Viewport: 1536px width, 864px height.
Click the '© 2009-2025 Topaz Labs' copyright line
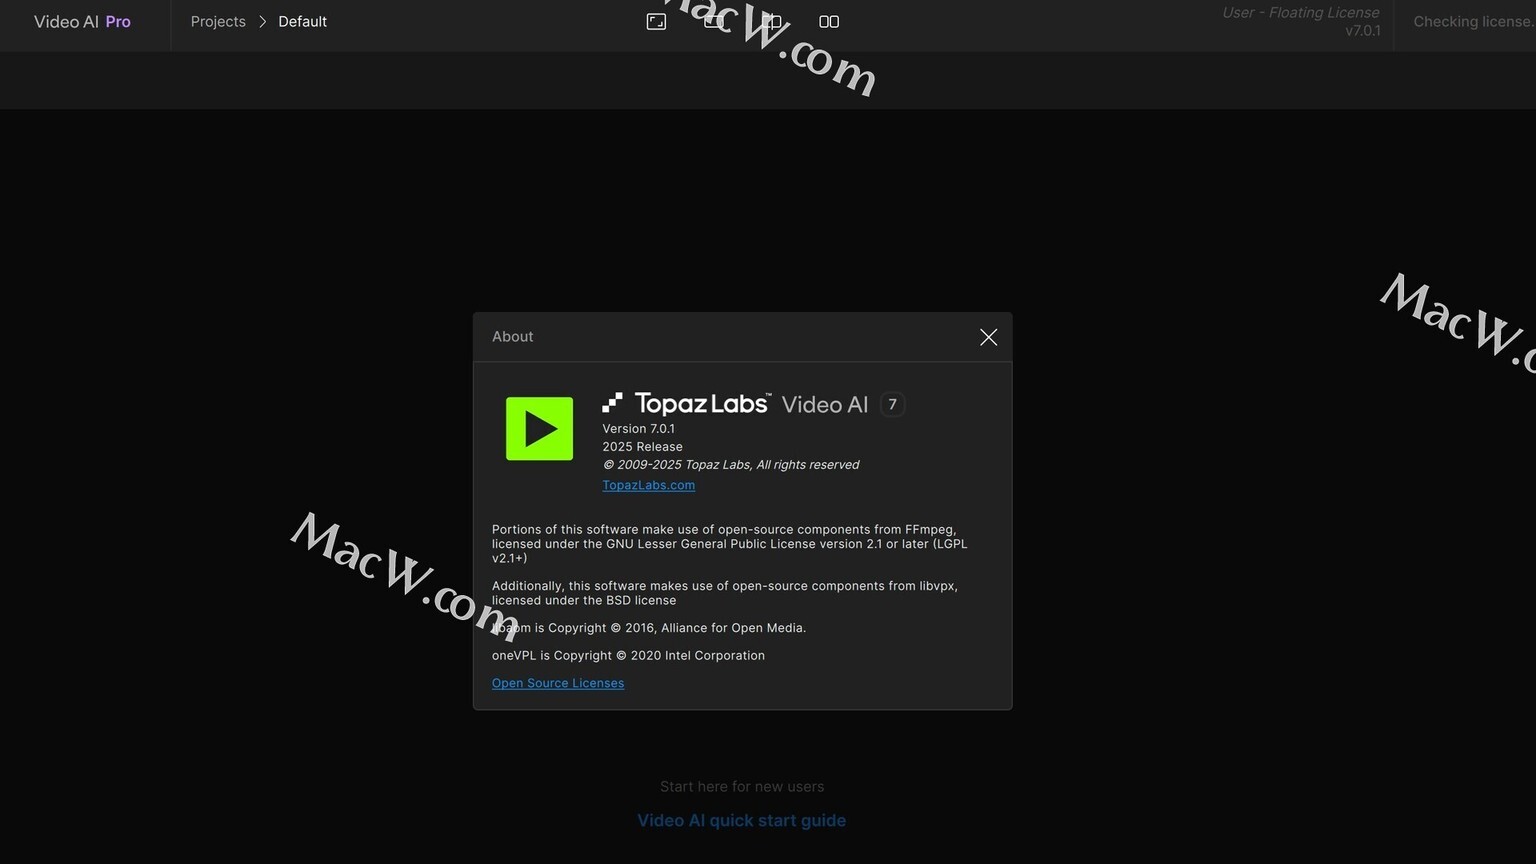tap(730, 465)
